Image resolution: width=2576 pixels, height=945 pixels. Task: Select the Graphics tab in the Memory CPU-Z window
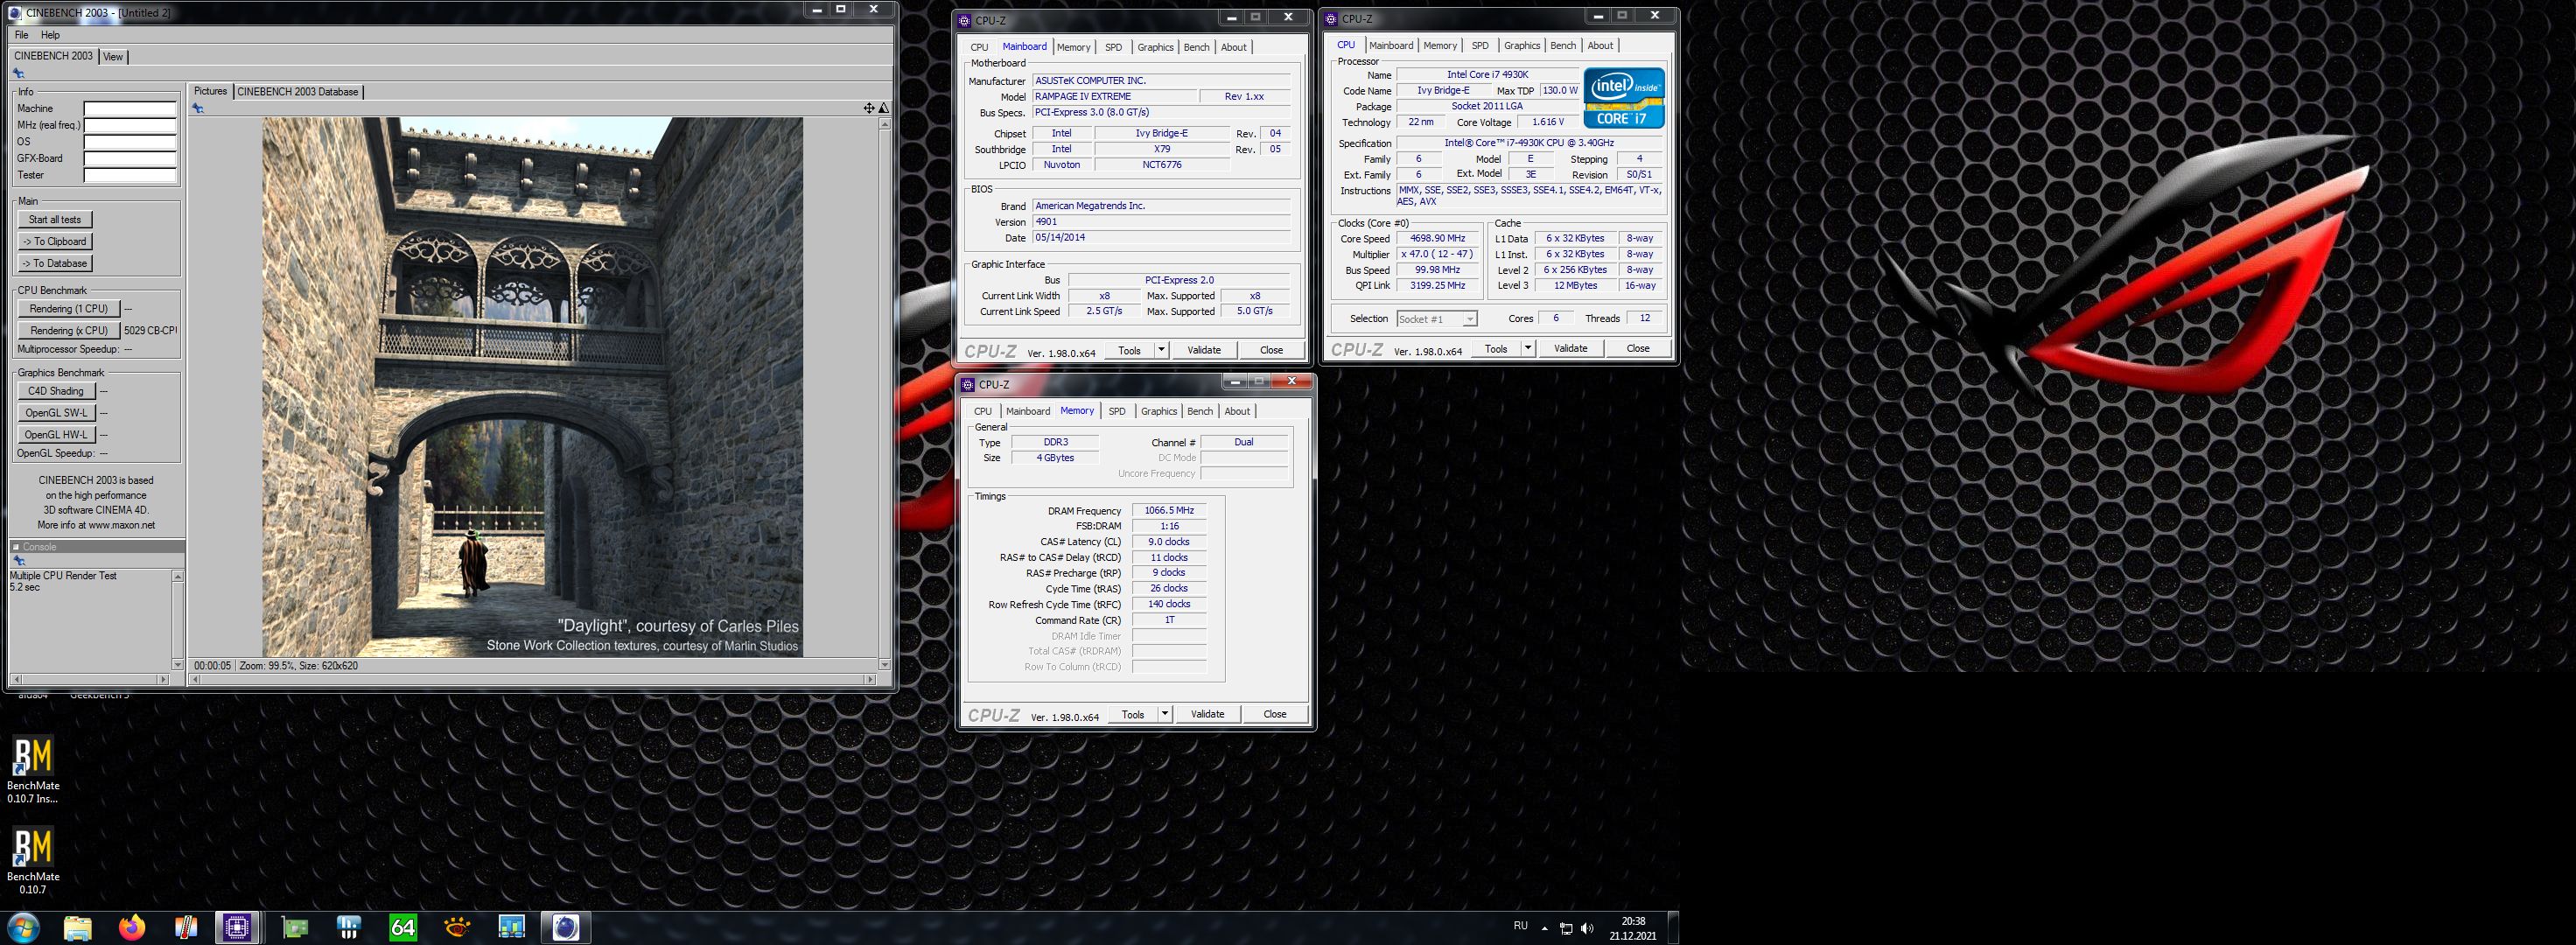pos(1159,411)
